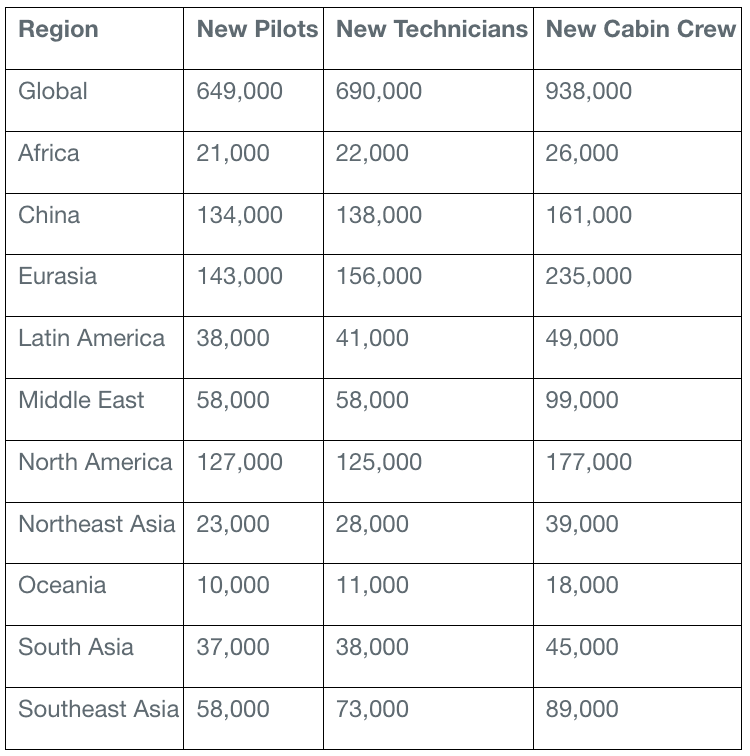Click the Southeast Asia cell
750x756 pixels.
(98, 709)
